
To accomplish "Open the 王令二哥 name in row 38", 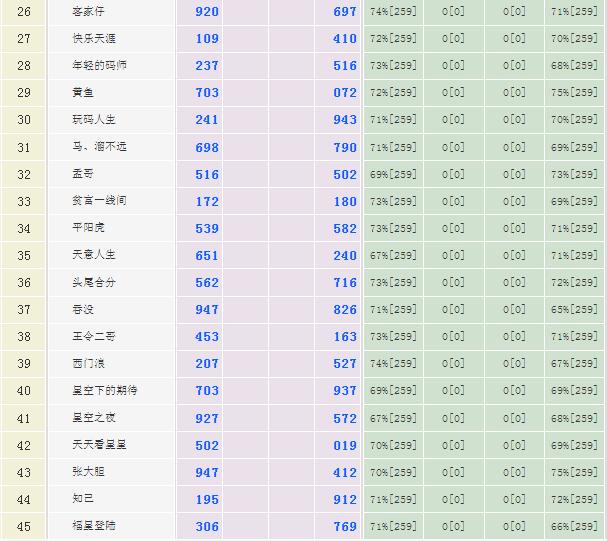I will tap(94, 337).
